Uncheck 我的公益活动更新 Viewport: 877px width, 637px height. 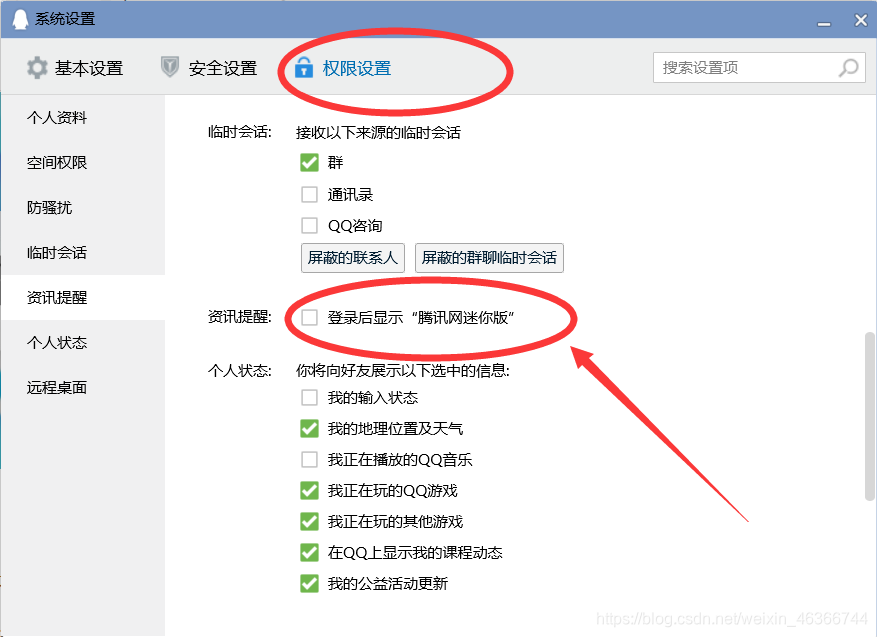pos(309,584)
